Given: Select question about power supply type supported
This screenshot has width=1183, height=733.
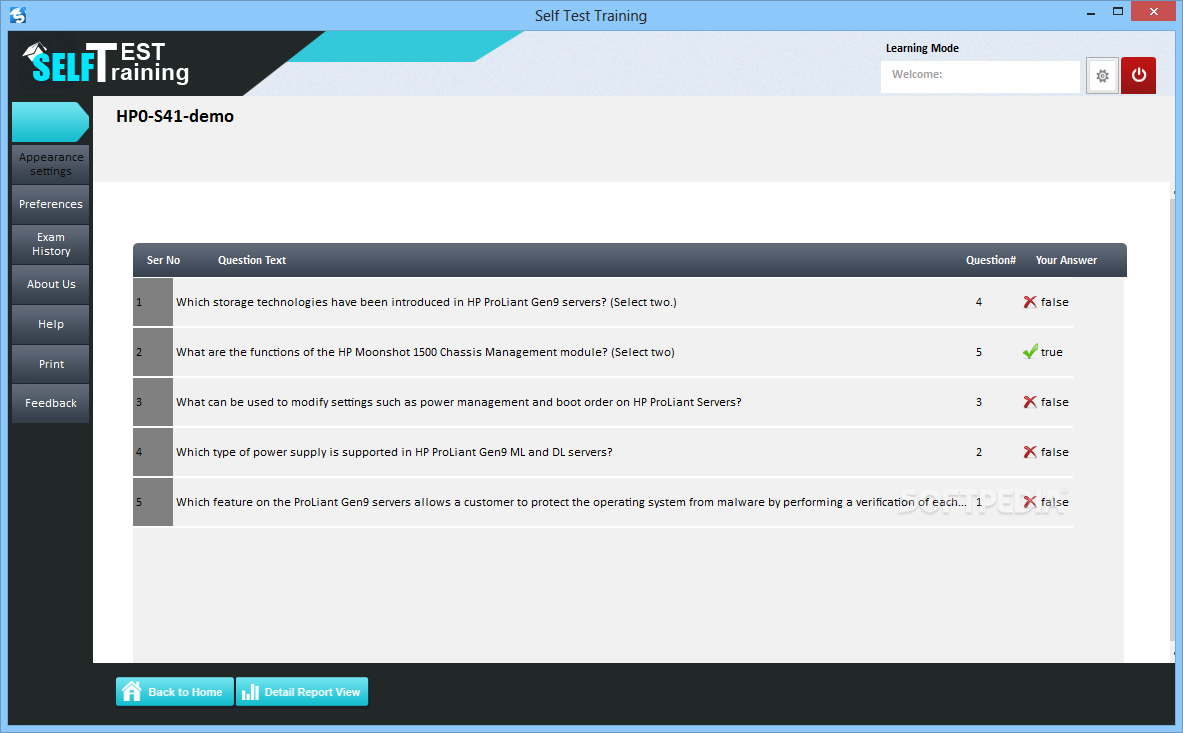Looking at the screenshot, I should click(x=394, y=452).
